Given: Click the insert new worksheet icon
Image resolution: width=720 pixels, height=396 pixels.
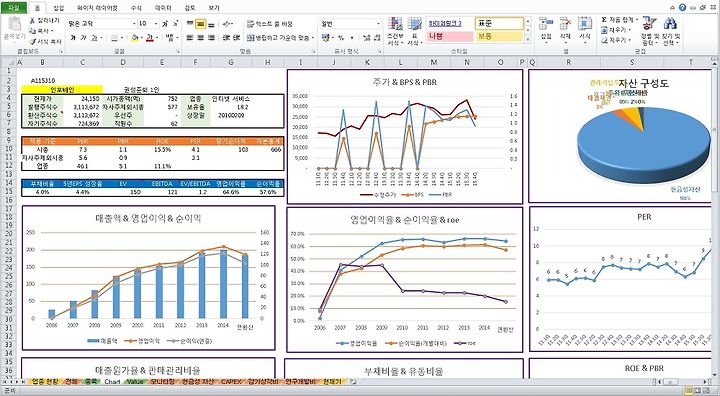Looking at the screenshot, I should [x=353, y=382].
